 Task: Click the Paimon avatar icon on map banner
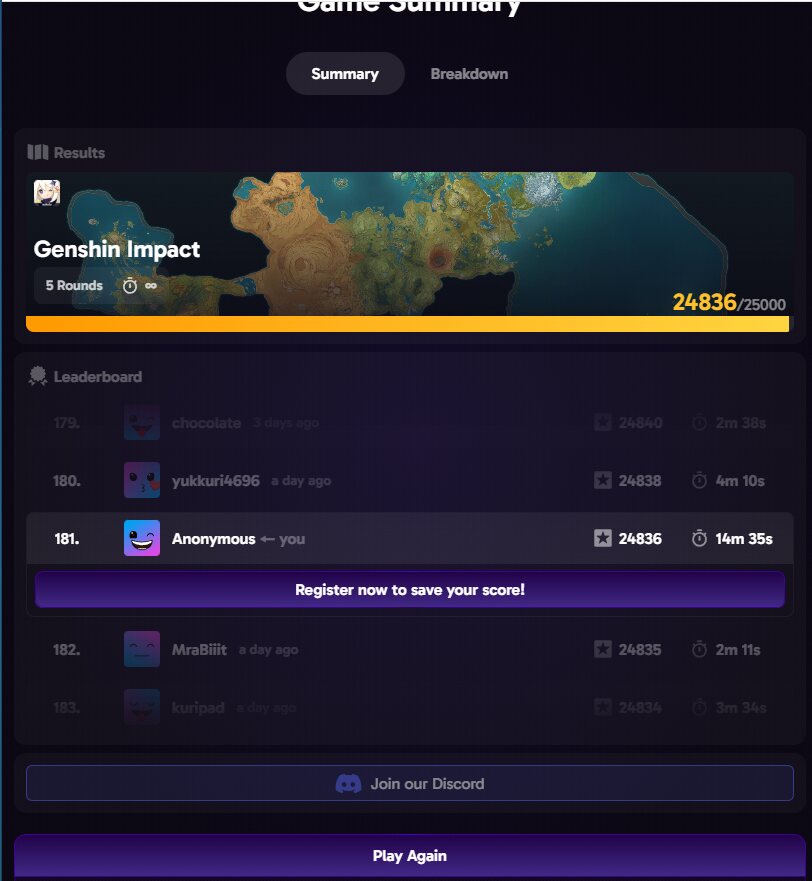pos(47,192)
